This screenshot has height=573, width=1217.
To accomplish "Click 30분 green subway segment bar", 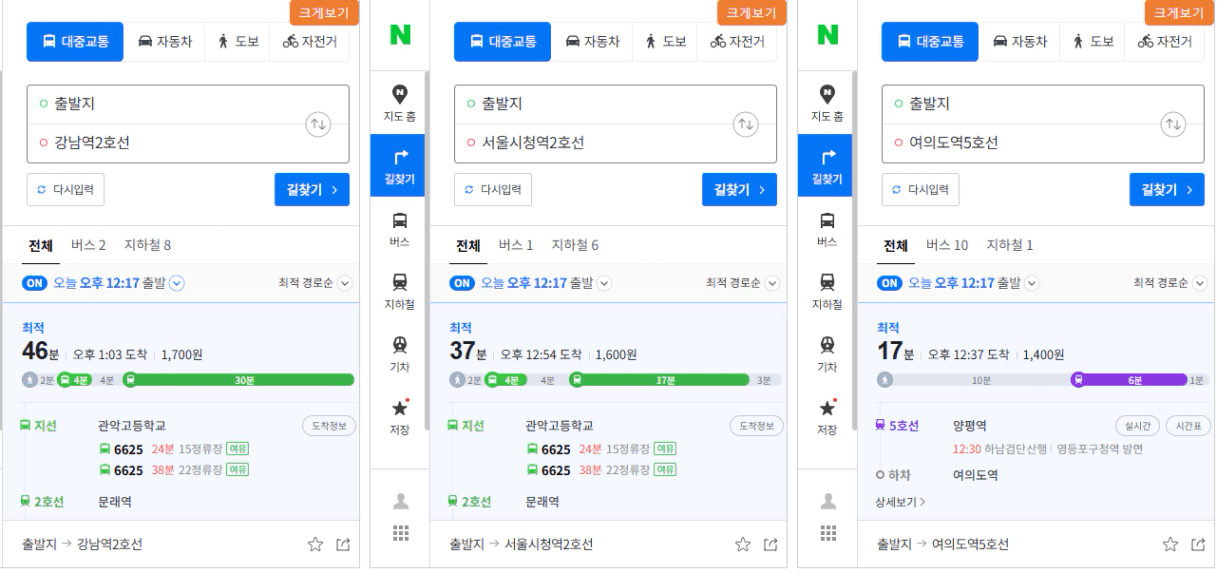I will [x=238, y=380].
